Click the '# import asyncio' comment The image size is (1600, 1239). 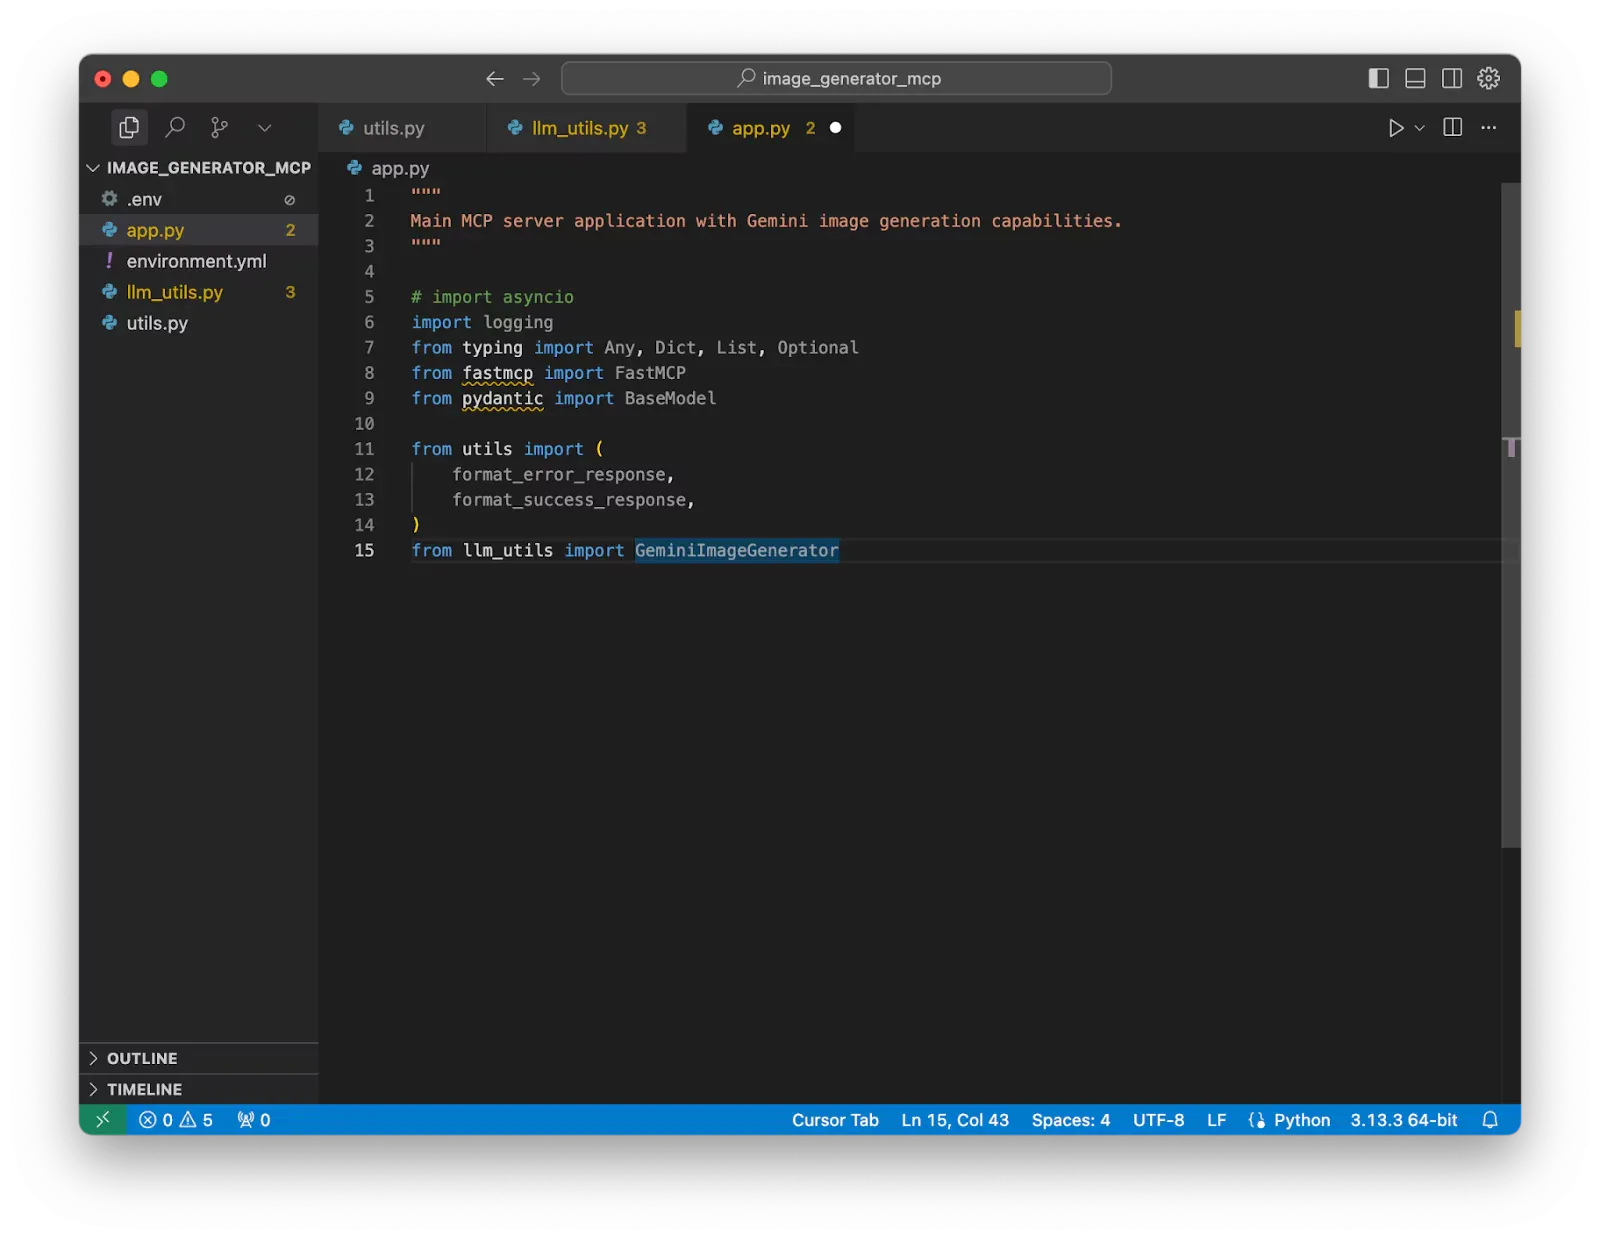click(x=492, y=297)
